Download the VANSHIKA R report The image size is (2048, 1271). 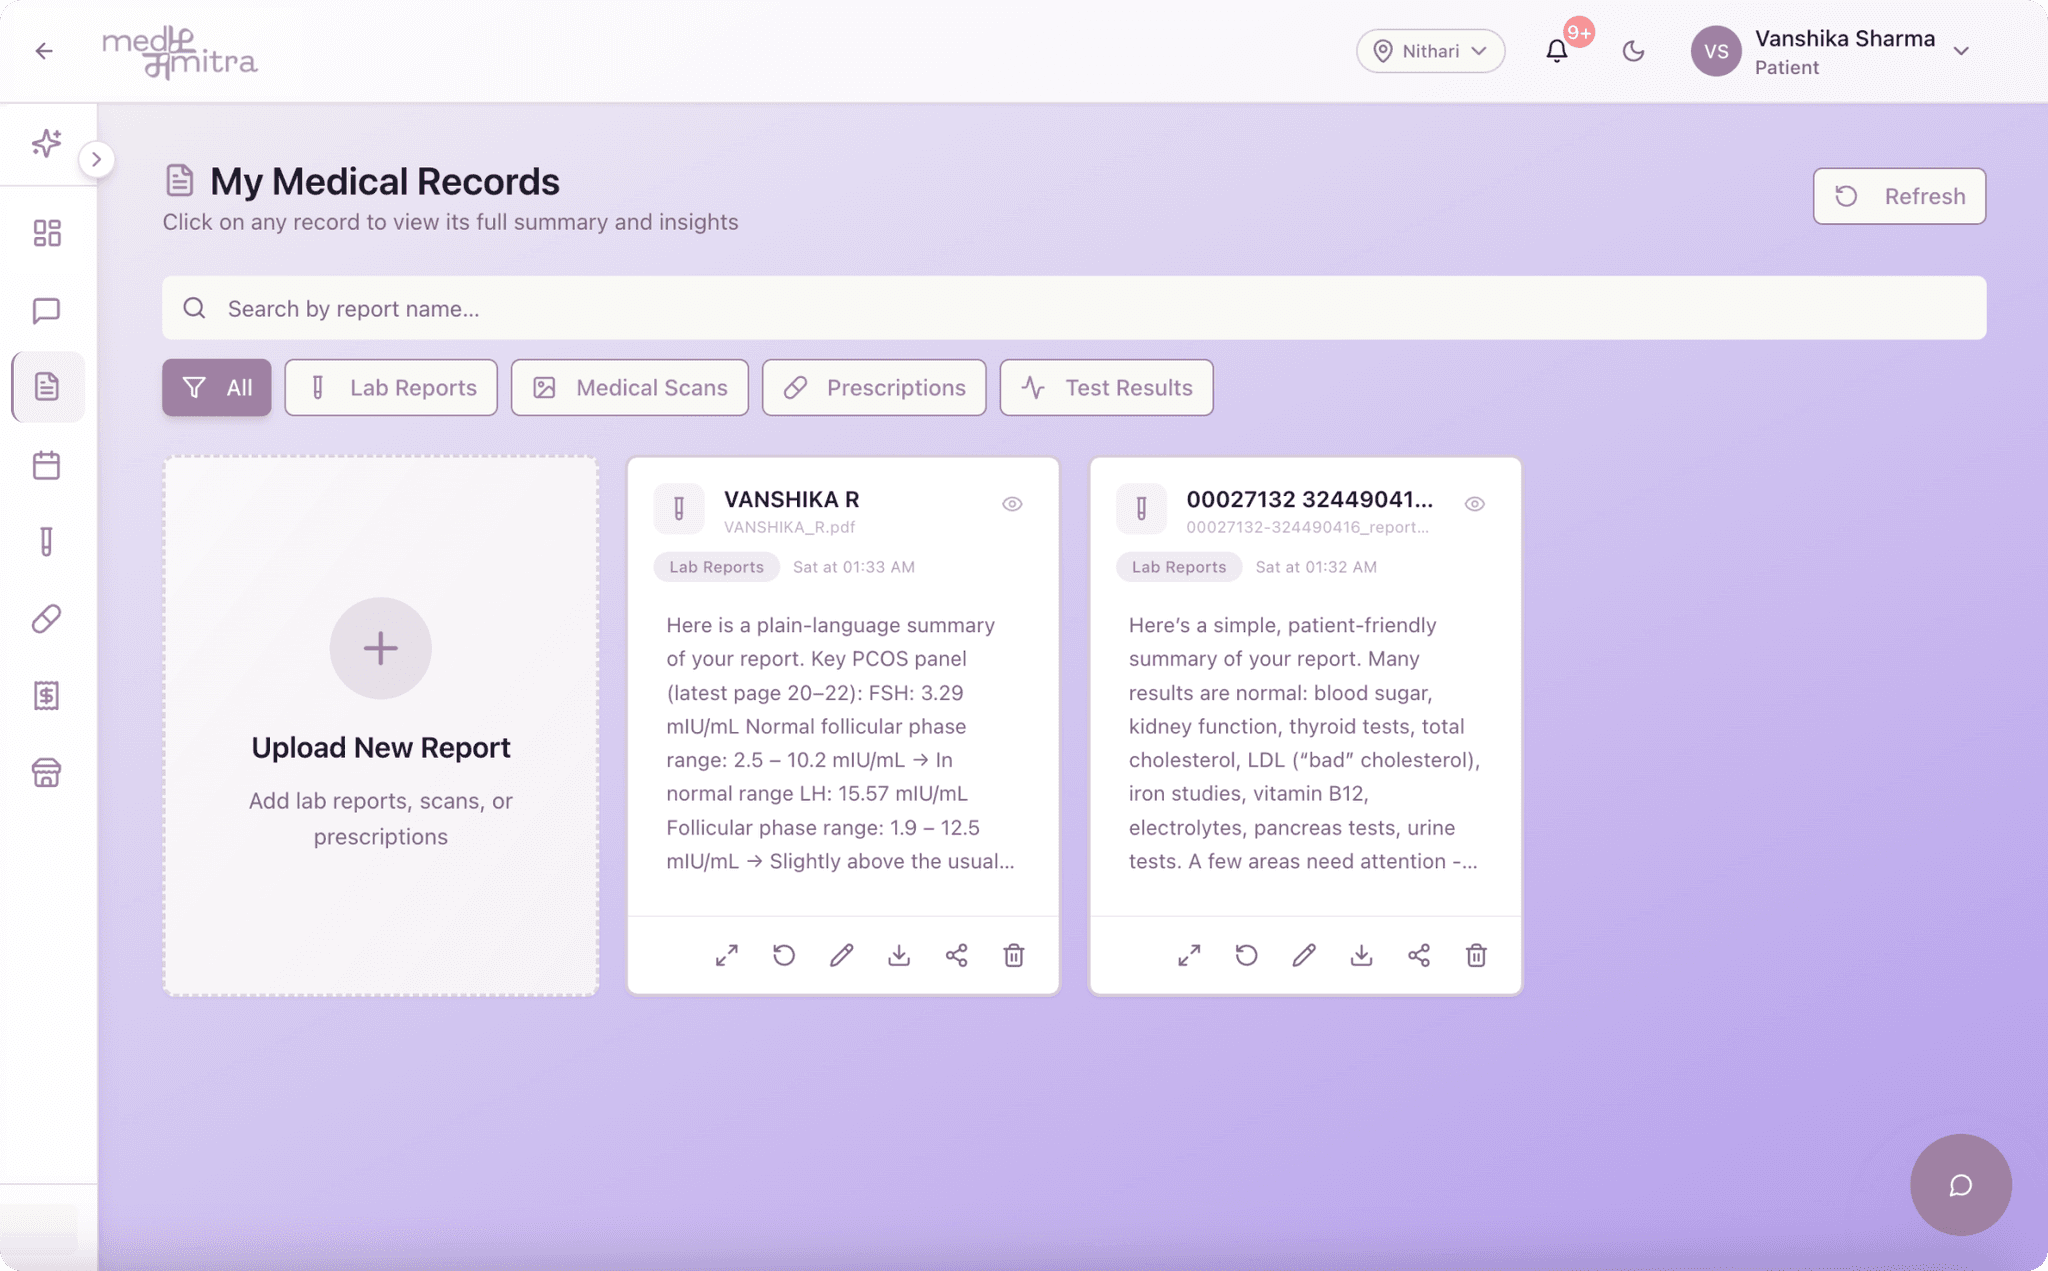(x=898, y=955)
